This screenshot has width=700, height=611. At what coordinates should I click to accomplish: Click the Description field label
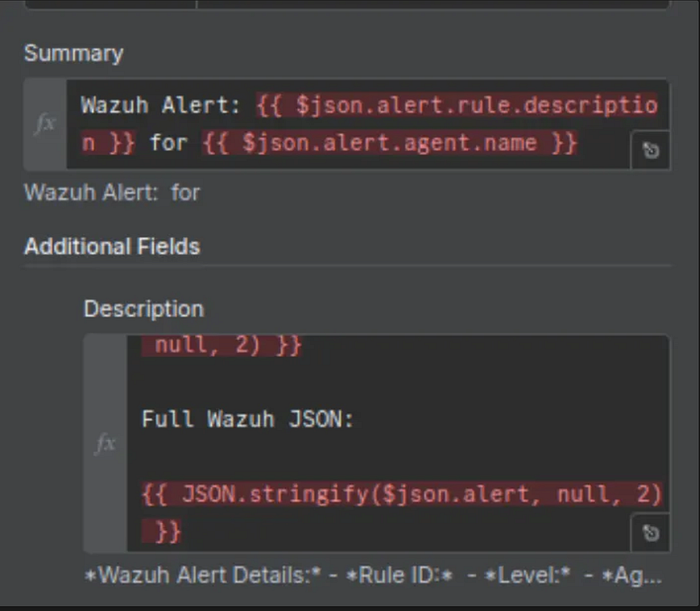click(144, 309)
